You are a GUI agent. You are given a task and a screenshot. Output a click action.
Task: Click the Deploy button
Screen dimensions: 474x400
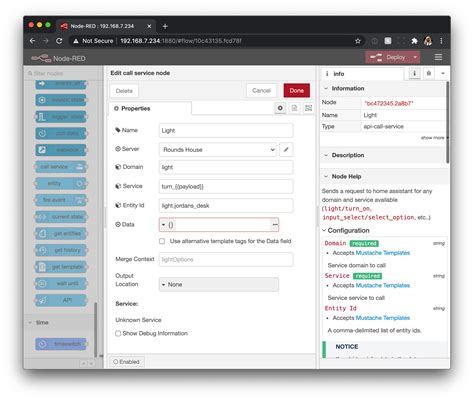pos(388,57)
